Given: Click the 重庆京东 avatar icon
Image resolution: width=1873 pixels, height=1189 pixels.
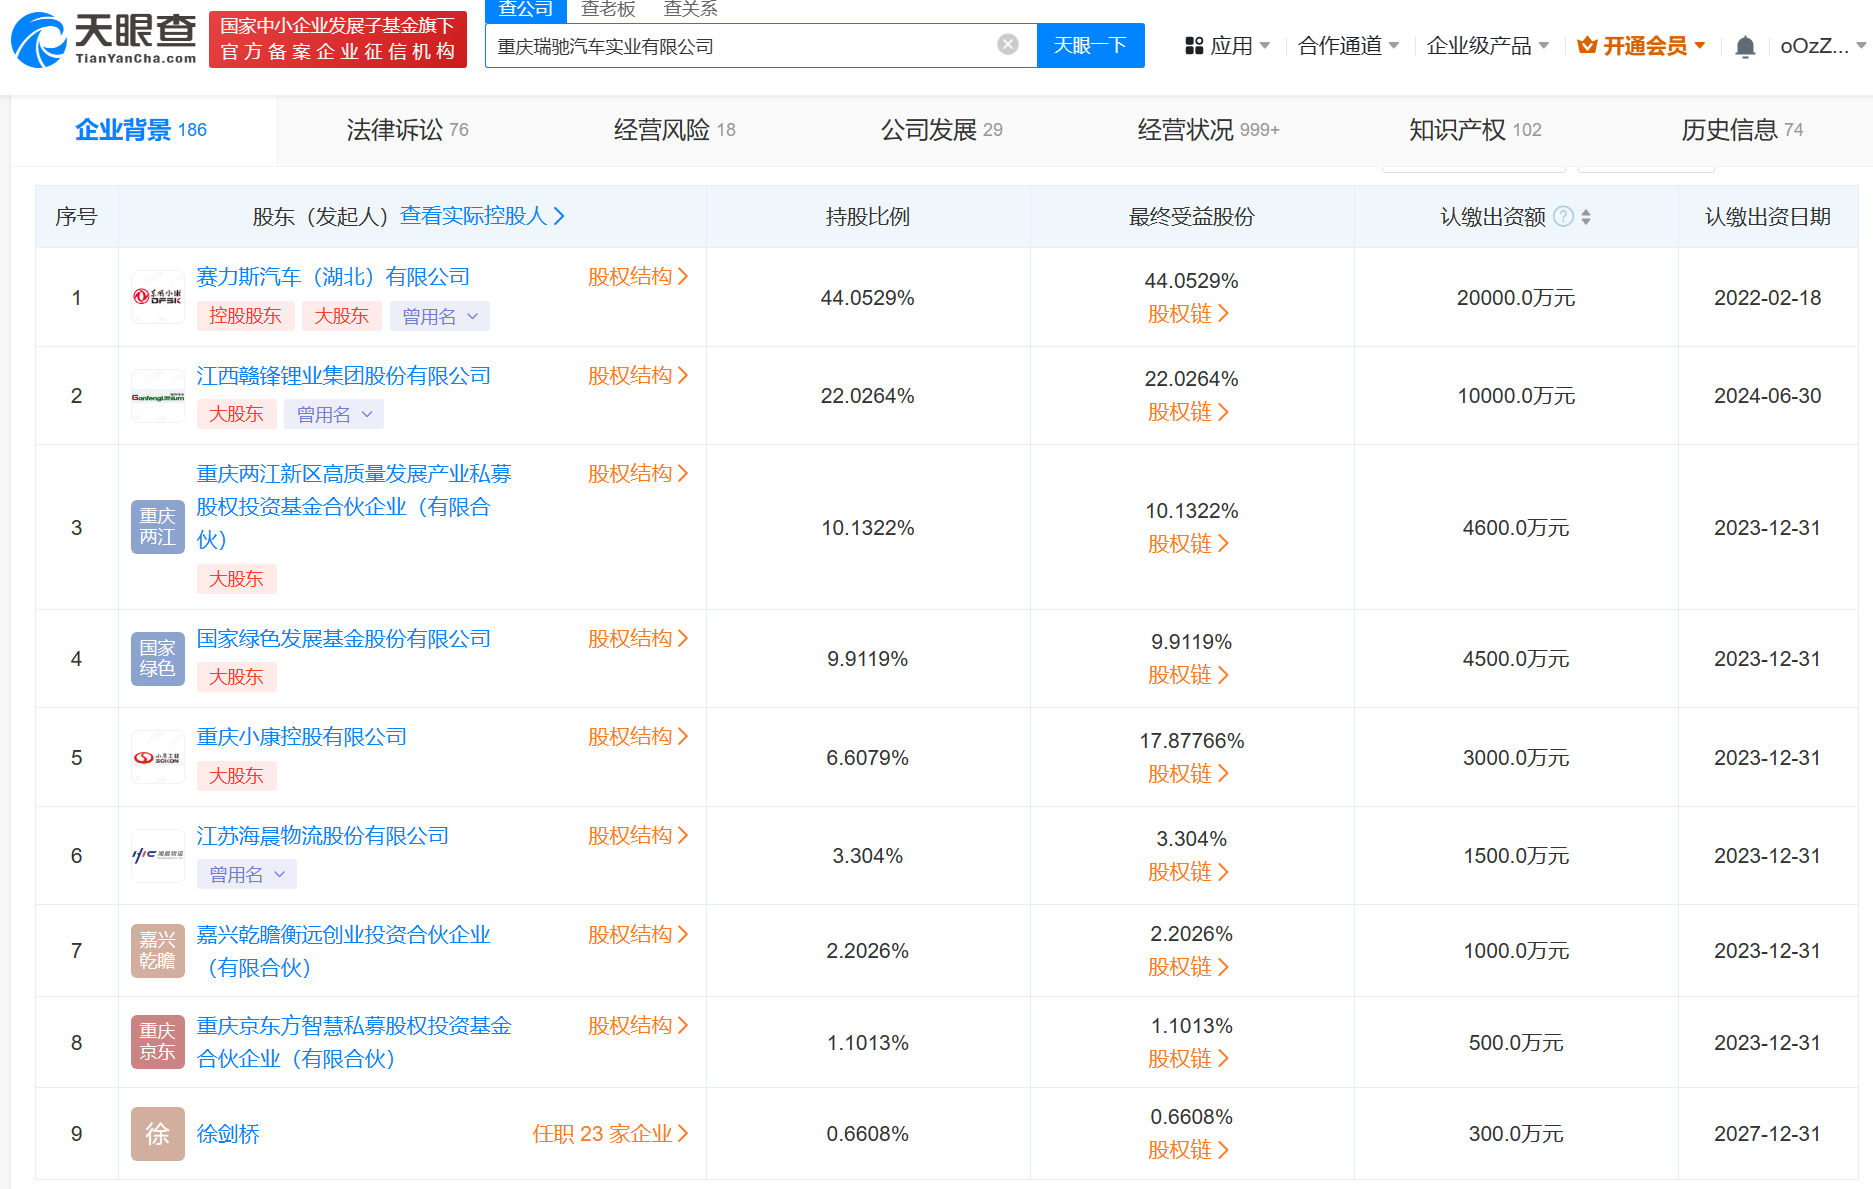Looking at the screenshot, I should pyautogui.click(x=158, y=1042).
